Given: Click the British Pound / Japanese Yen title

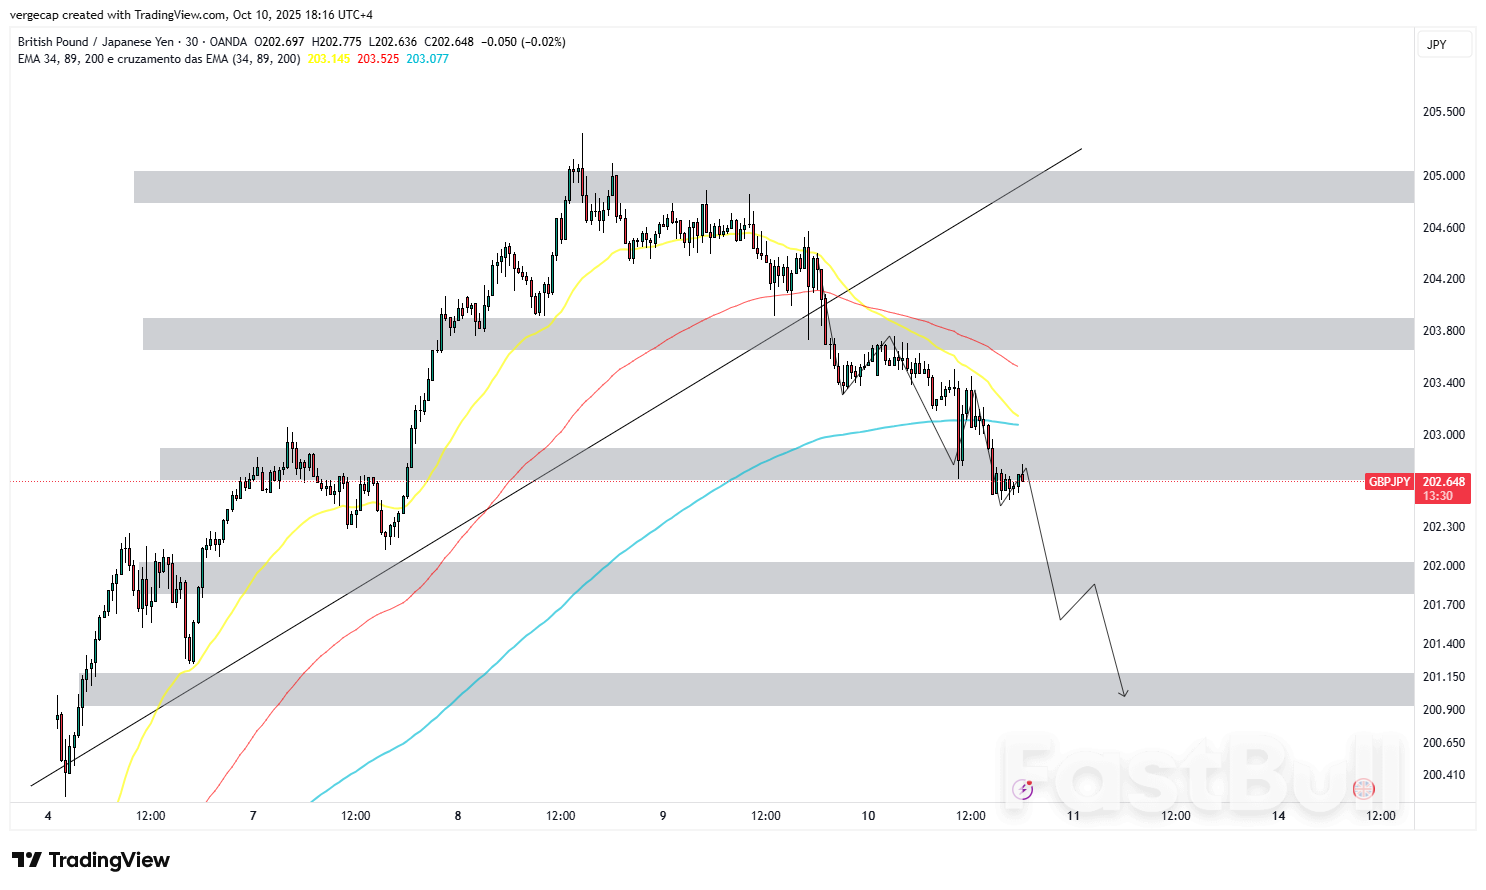Looking at the screenshot, I should 96,42.
